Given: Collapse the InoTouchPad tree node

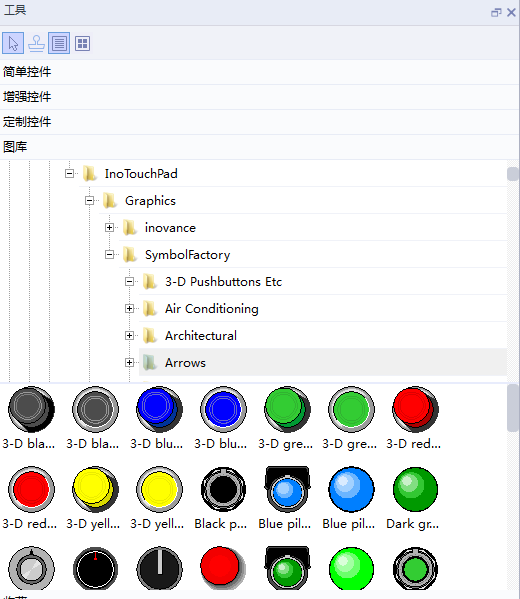Looking at the screenshot, I should point(69,173).
